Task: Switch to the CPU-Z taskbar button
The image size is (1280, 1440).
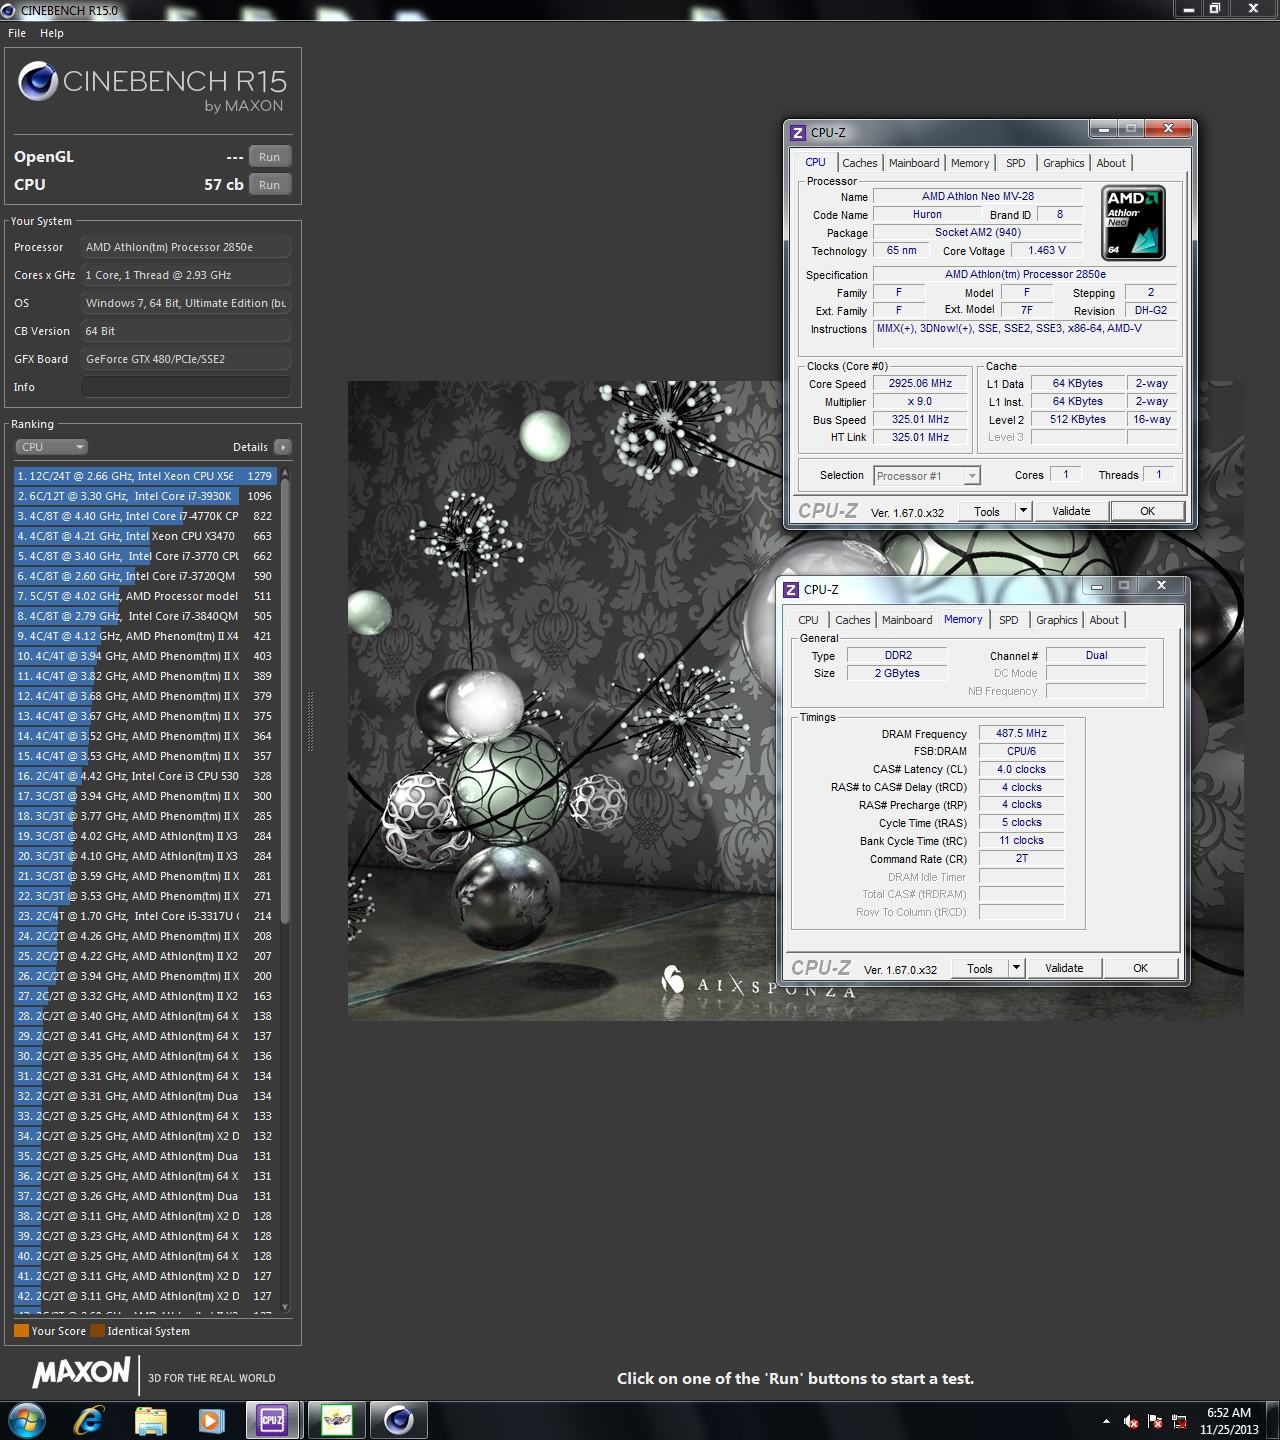Action: pos(272,1419)
